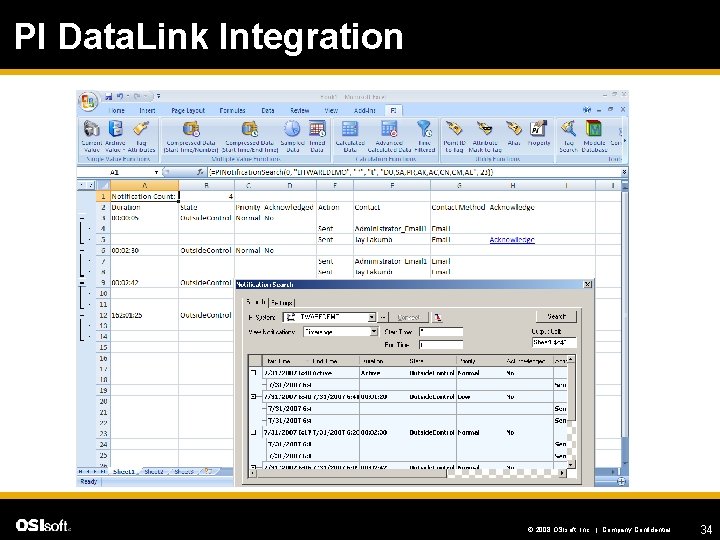The height and width of the screenshot is (540, 720).
Task: Click Compressed Data (Start Time/End Time) icon
Action: coord(250,129)
